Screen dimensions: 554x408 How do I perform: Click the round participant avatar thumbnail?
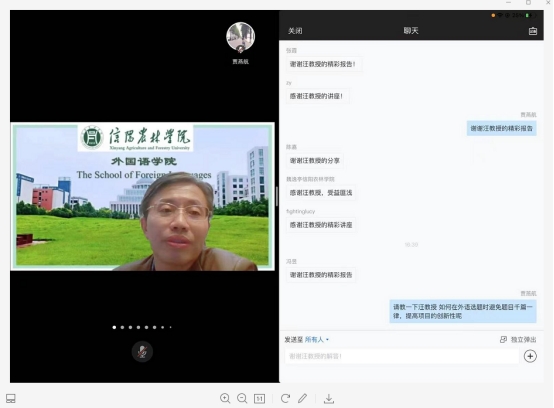(240, 37)
